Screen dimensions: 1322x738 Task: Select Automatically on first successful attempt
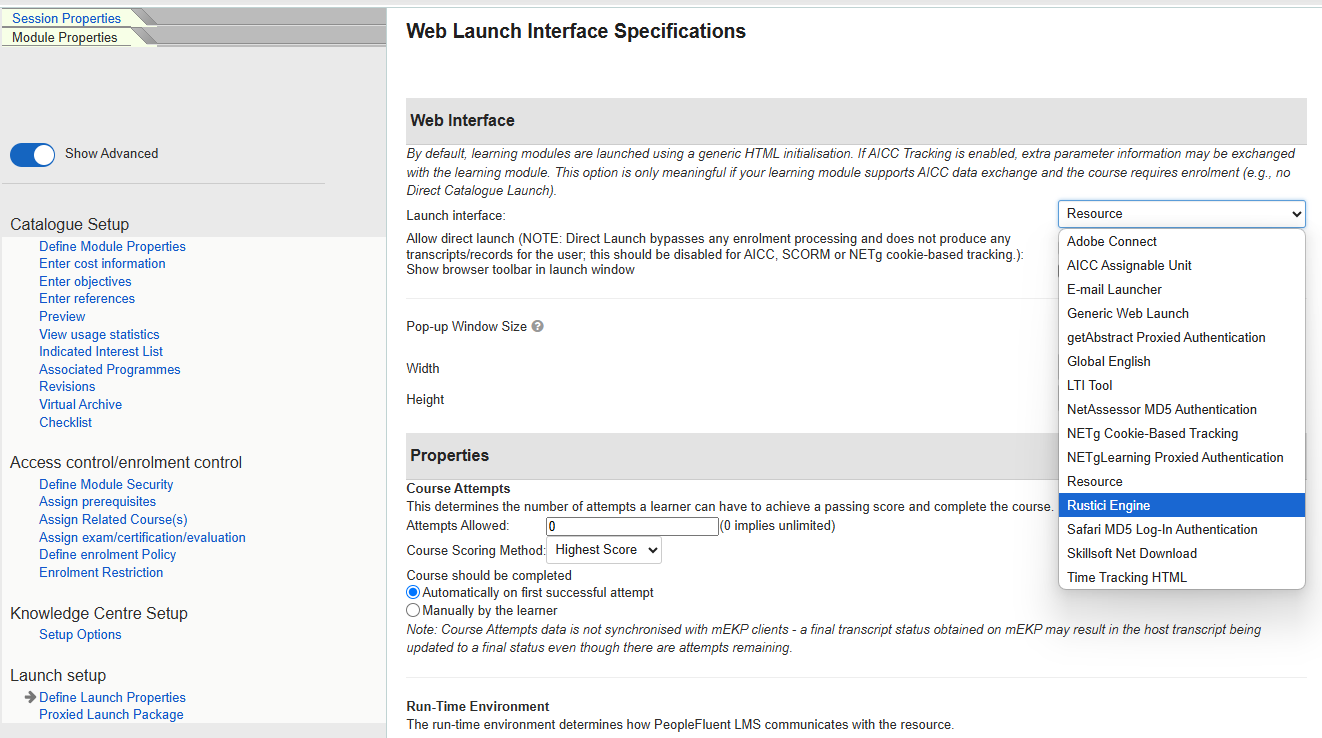[413, 593]
